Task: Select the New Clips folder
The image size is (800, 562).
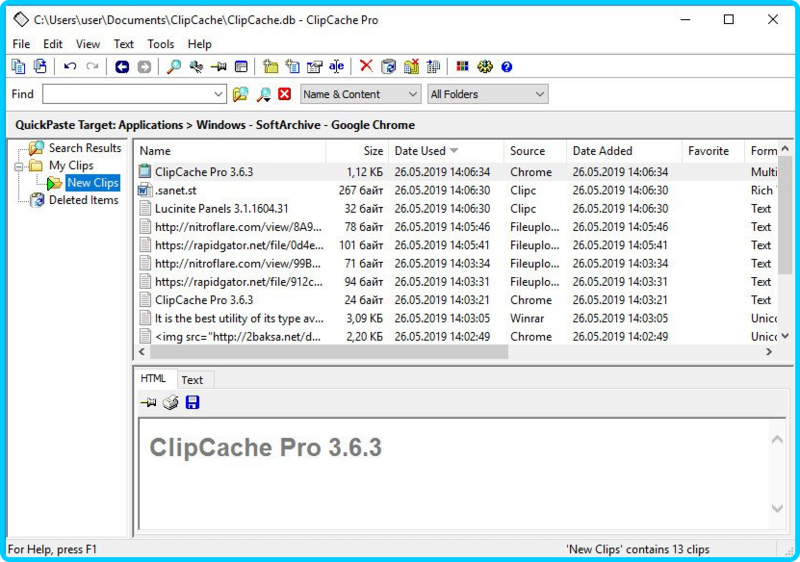Action: pos(93,183)
